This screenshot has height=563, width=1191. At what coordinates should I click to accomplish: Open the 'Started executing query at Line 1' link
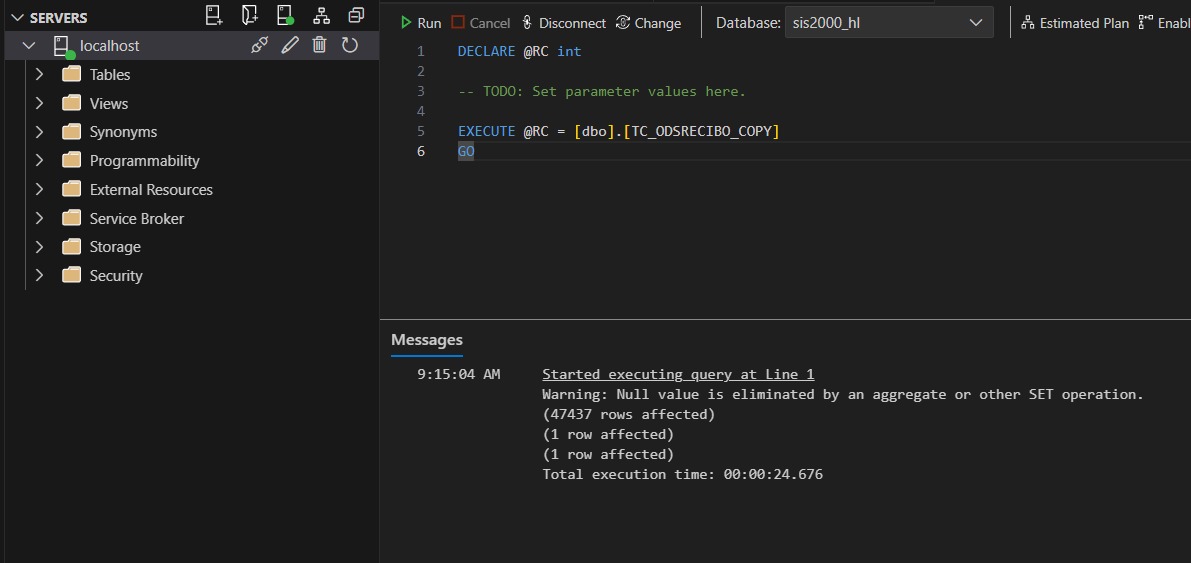(678, 374)
